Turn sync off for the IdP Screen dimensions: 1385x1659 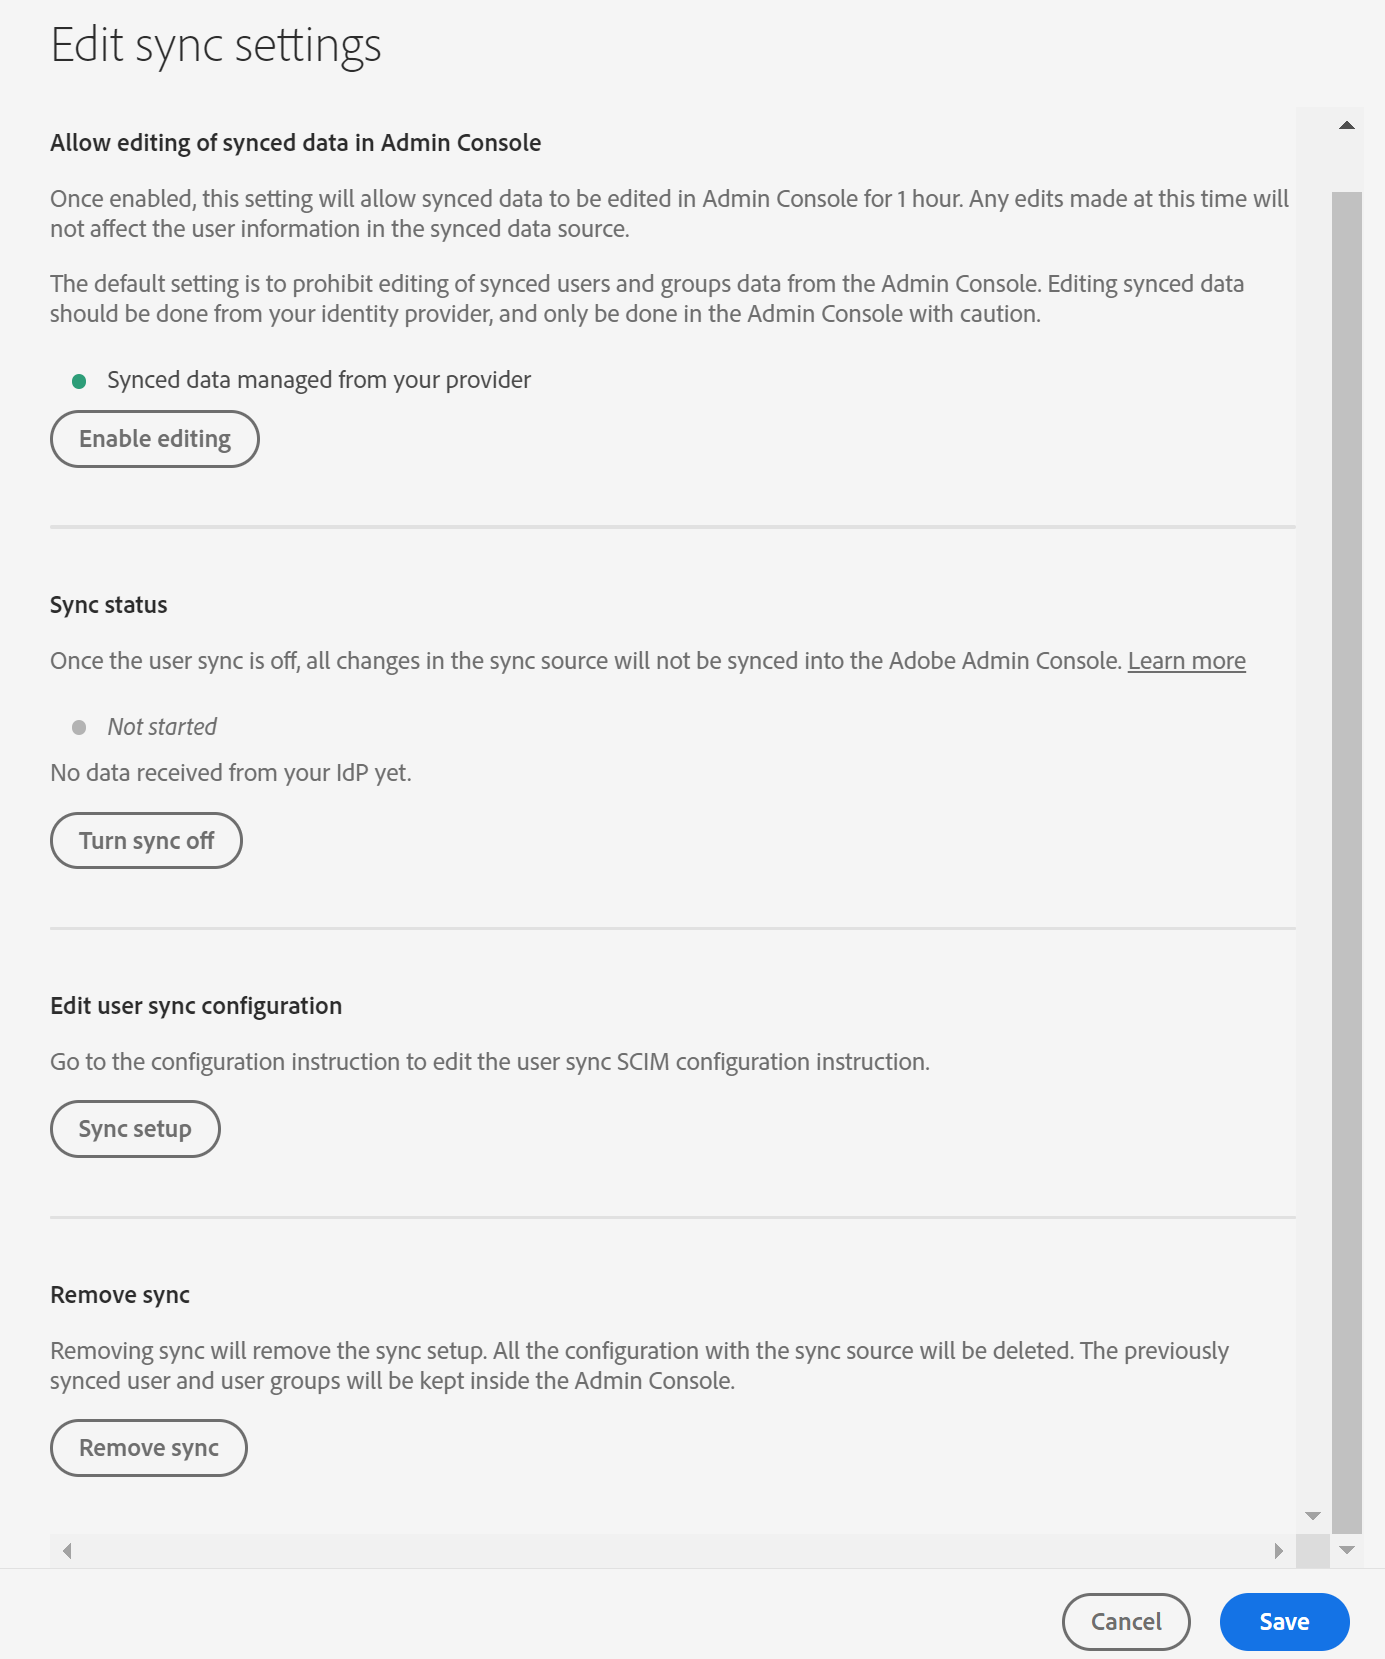146,840
